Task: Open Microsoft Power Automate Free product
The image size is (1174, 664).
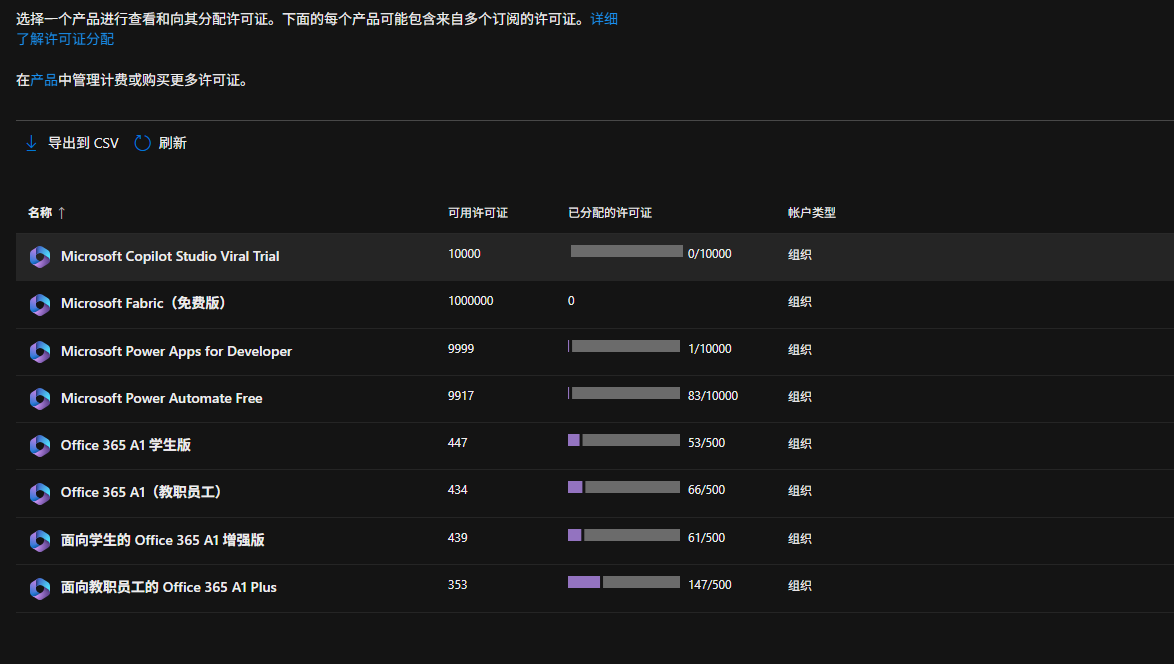Action: pyautogui.click(x=162, y=398)
